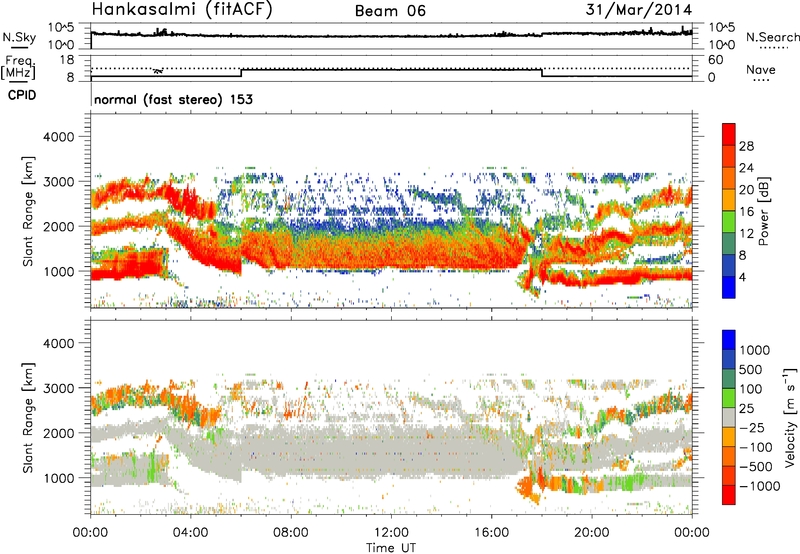Viewport: 800px width, 554px height.
Task: Click the 'N.Sky' legend label
Action: [x=19, y=37]
